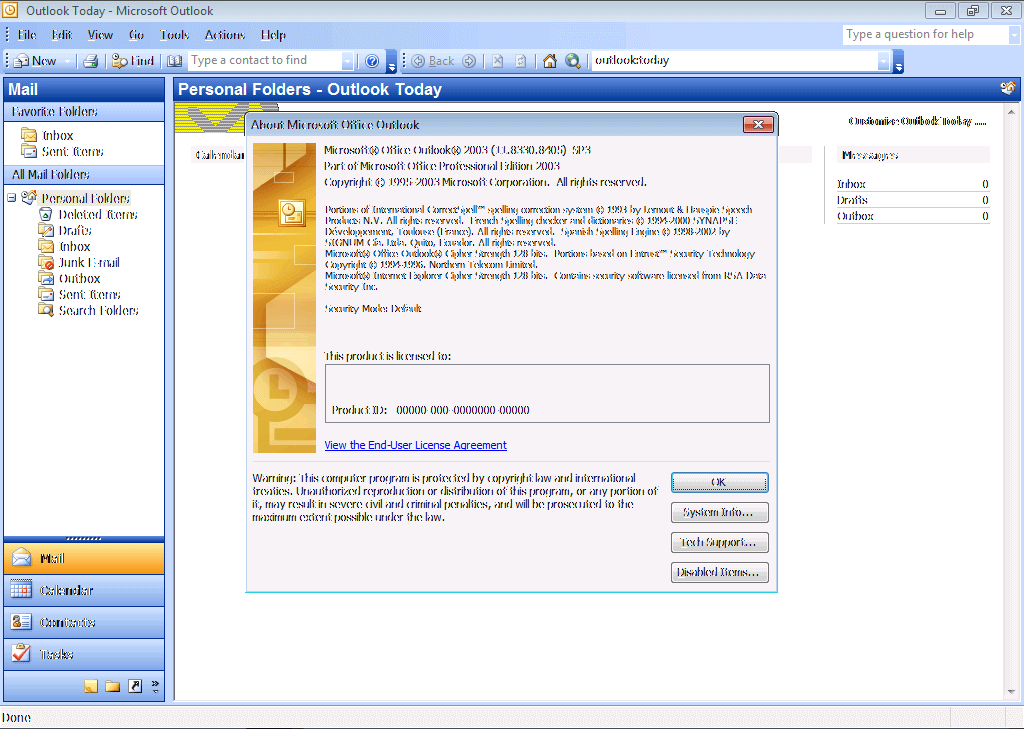The image size is (1024, 729).
Task: Click the Help question mark icon
Action: (x=372, y=61)
